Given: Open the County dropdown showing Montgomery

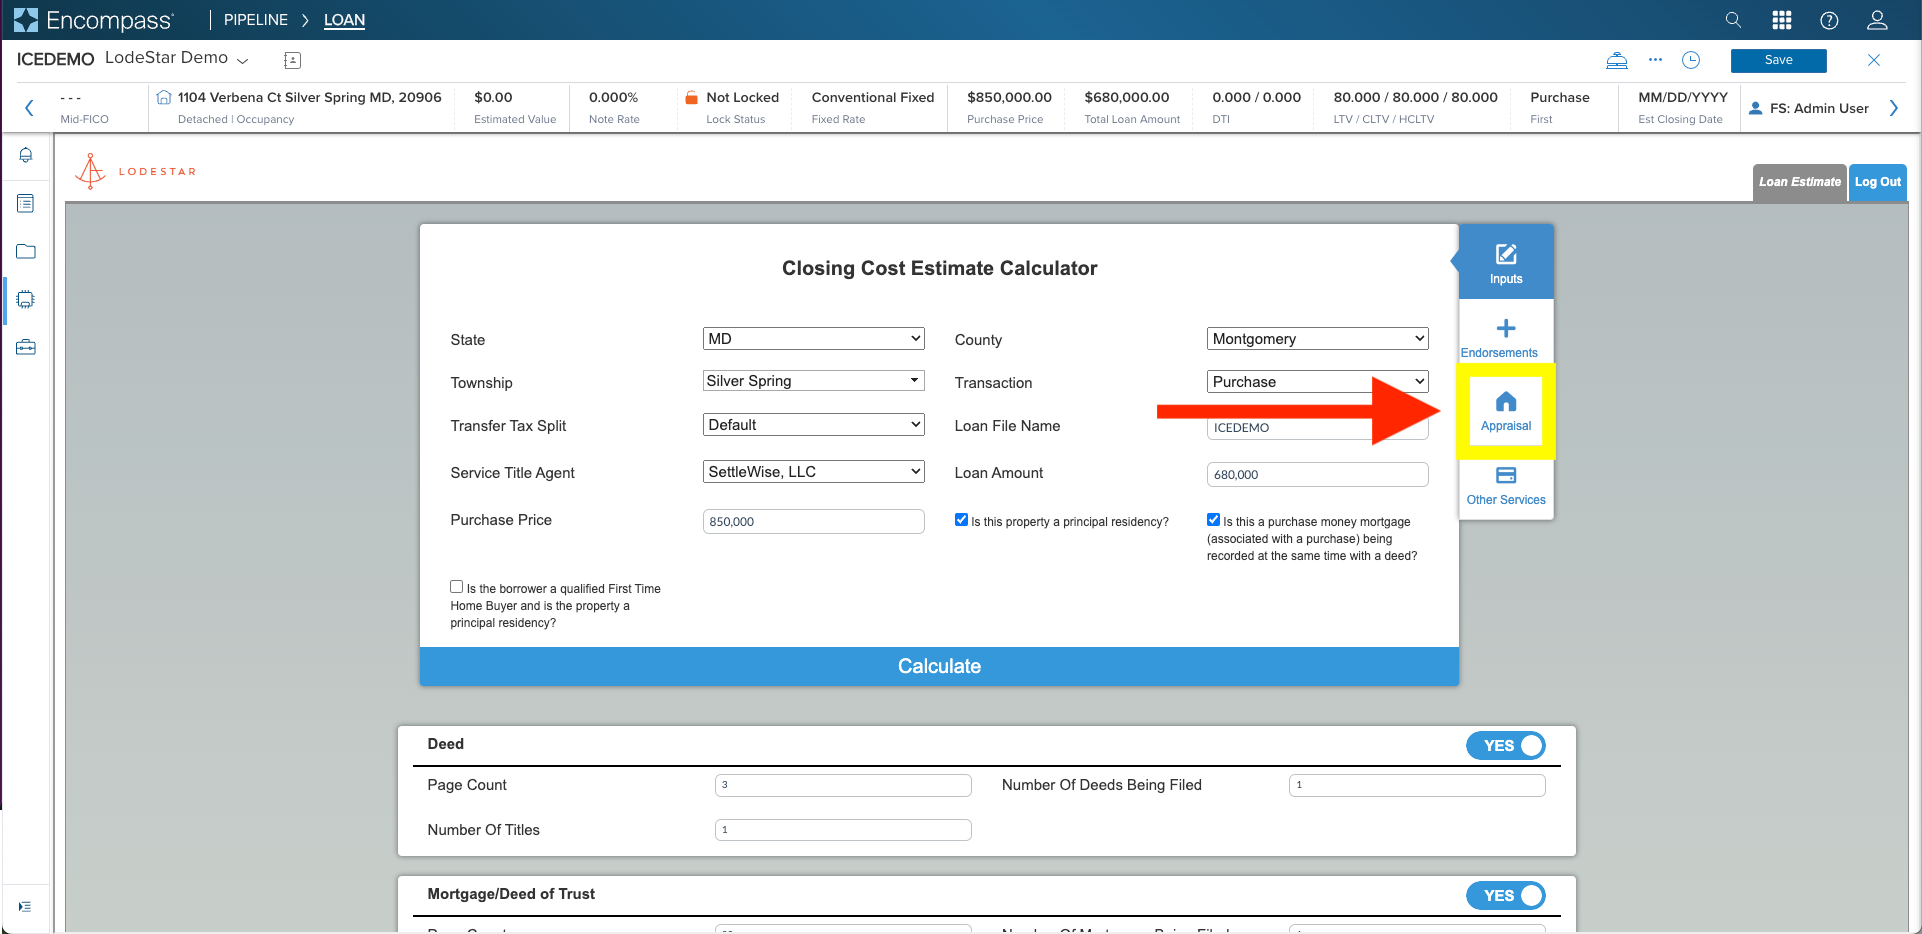Looking at the screenshot, I should (1318, 339).
